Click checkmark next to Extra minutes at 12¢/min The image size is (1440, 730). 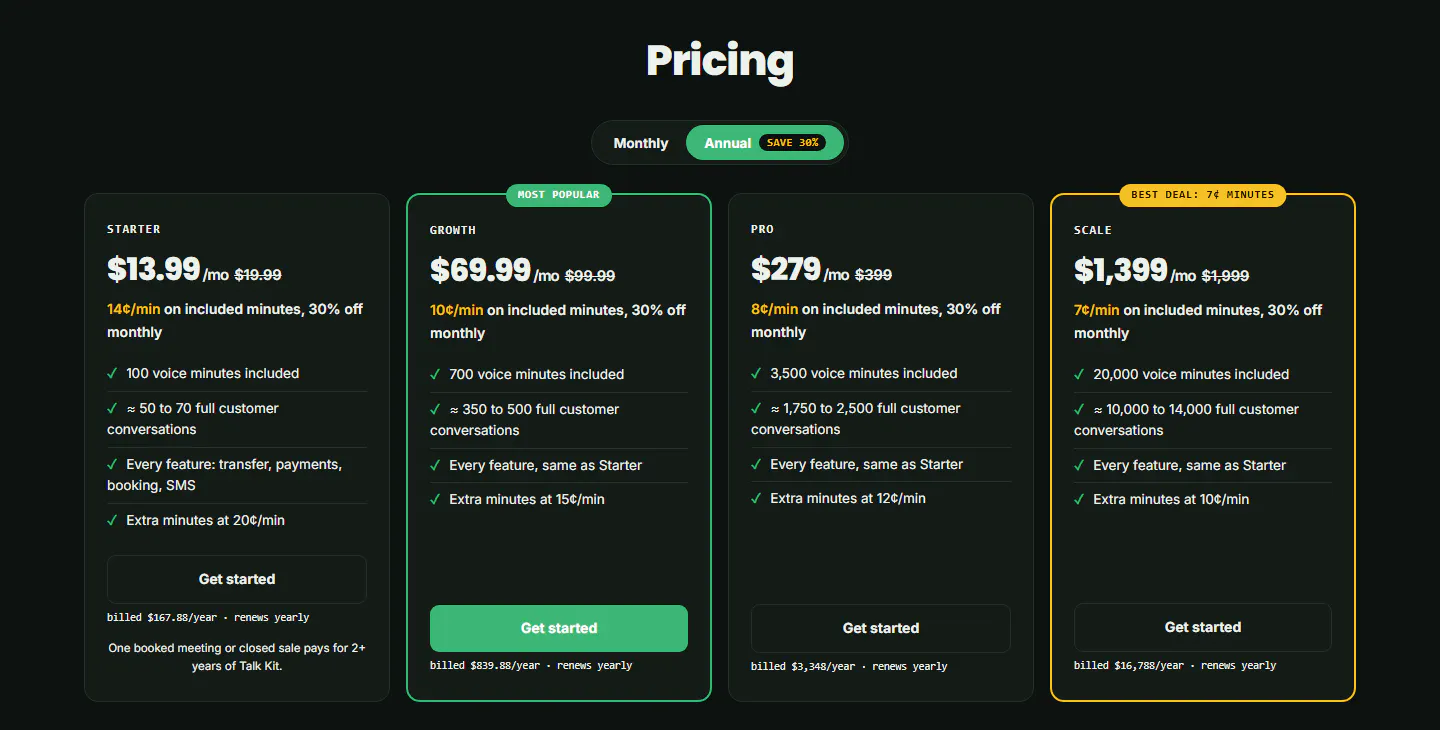(x=756, y=498)
